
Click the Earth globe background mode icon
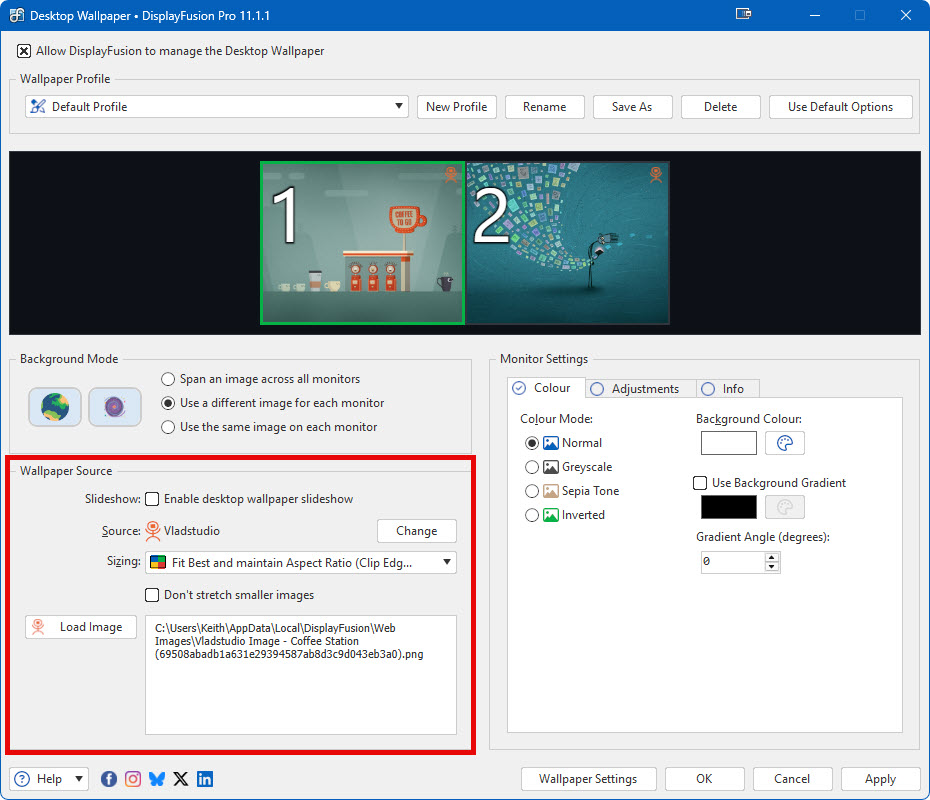pos(55,407)
